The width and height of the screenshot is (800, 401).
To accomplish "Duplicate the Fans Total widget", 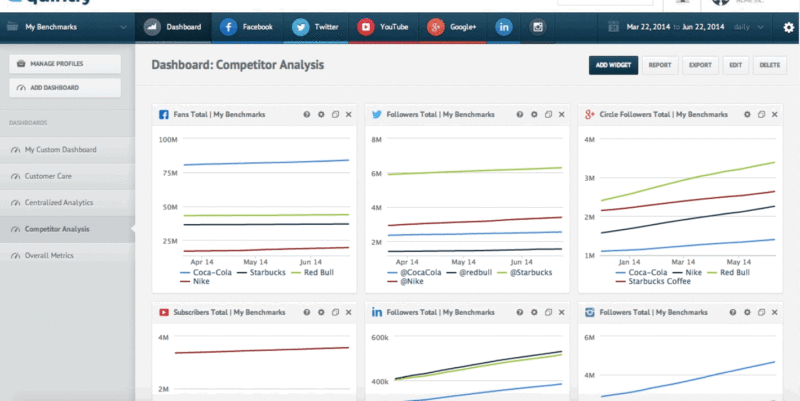I will [335, 115].
